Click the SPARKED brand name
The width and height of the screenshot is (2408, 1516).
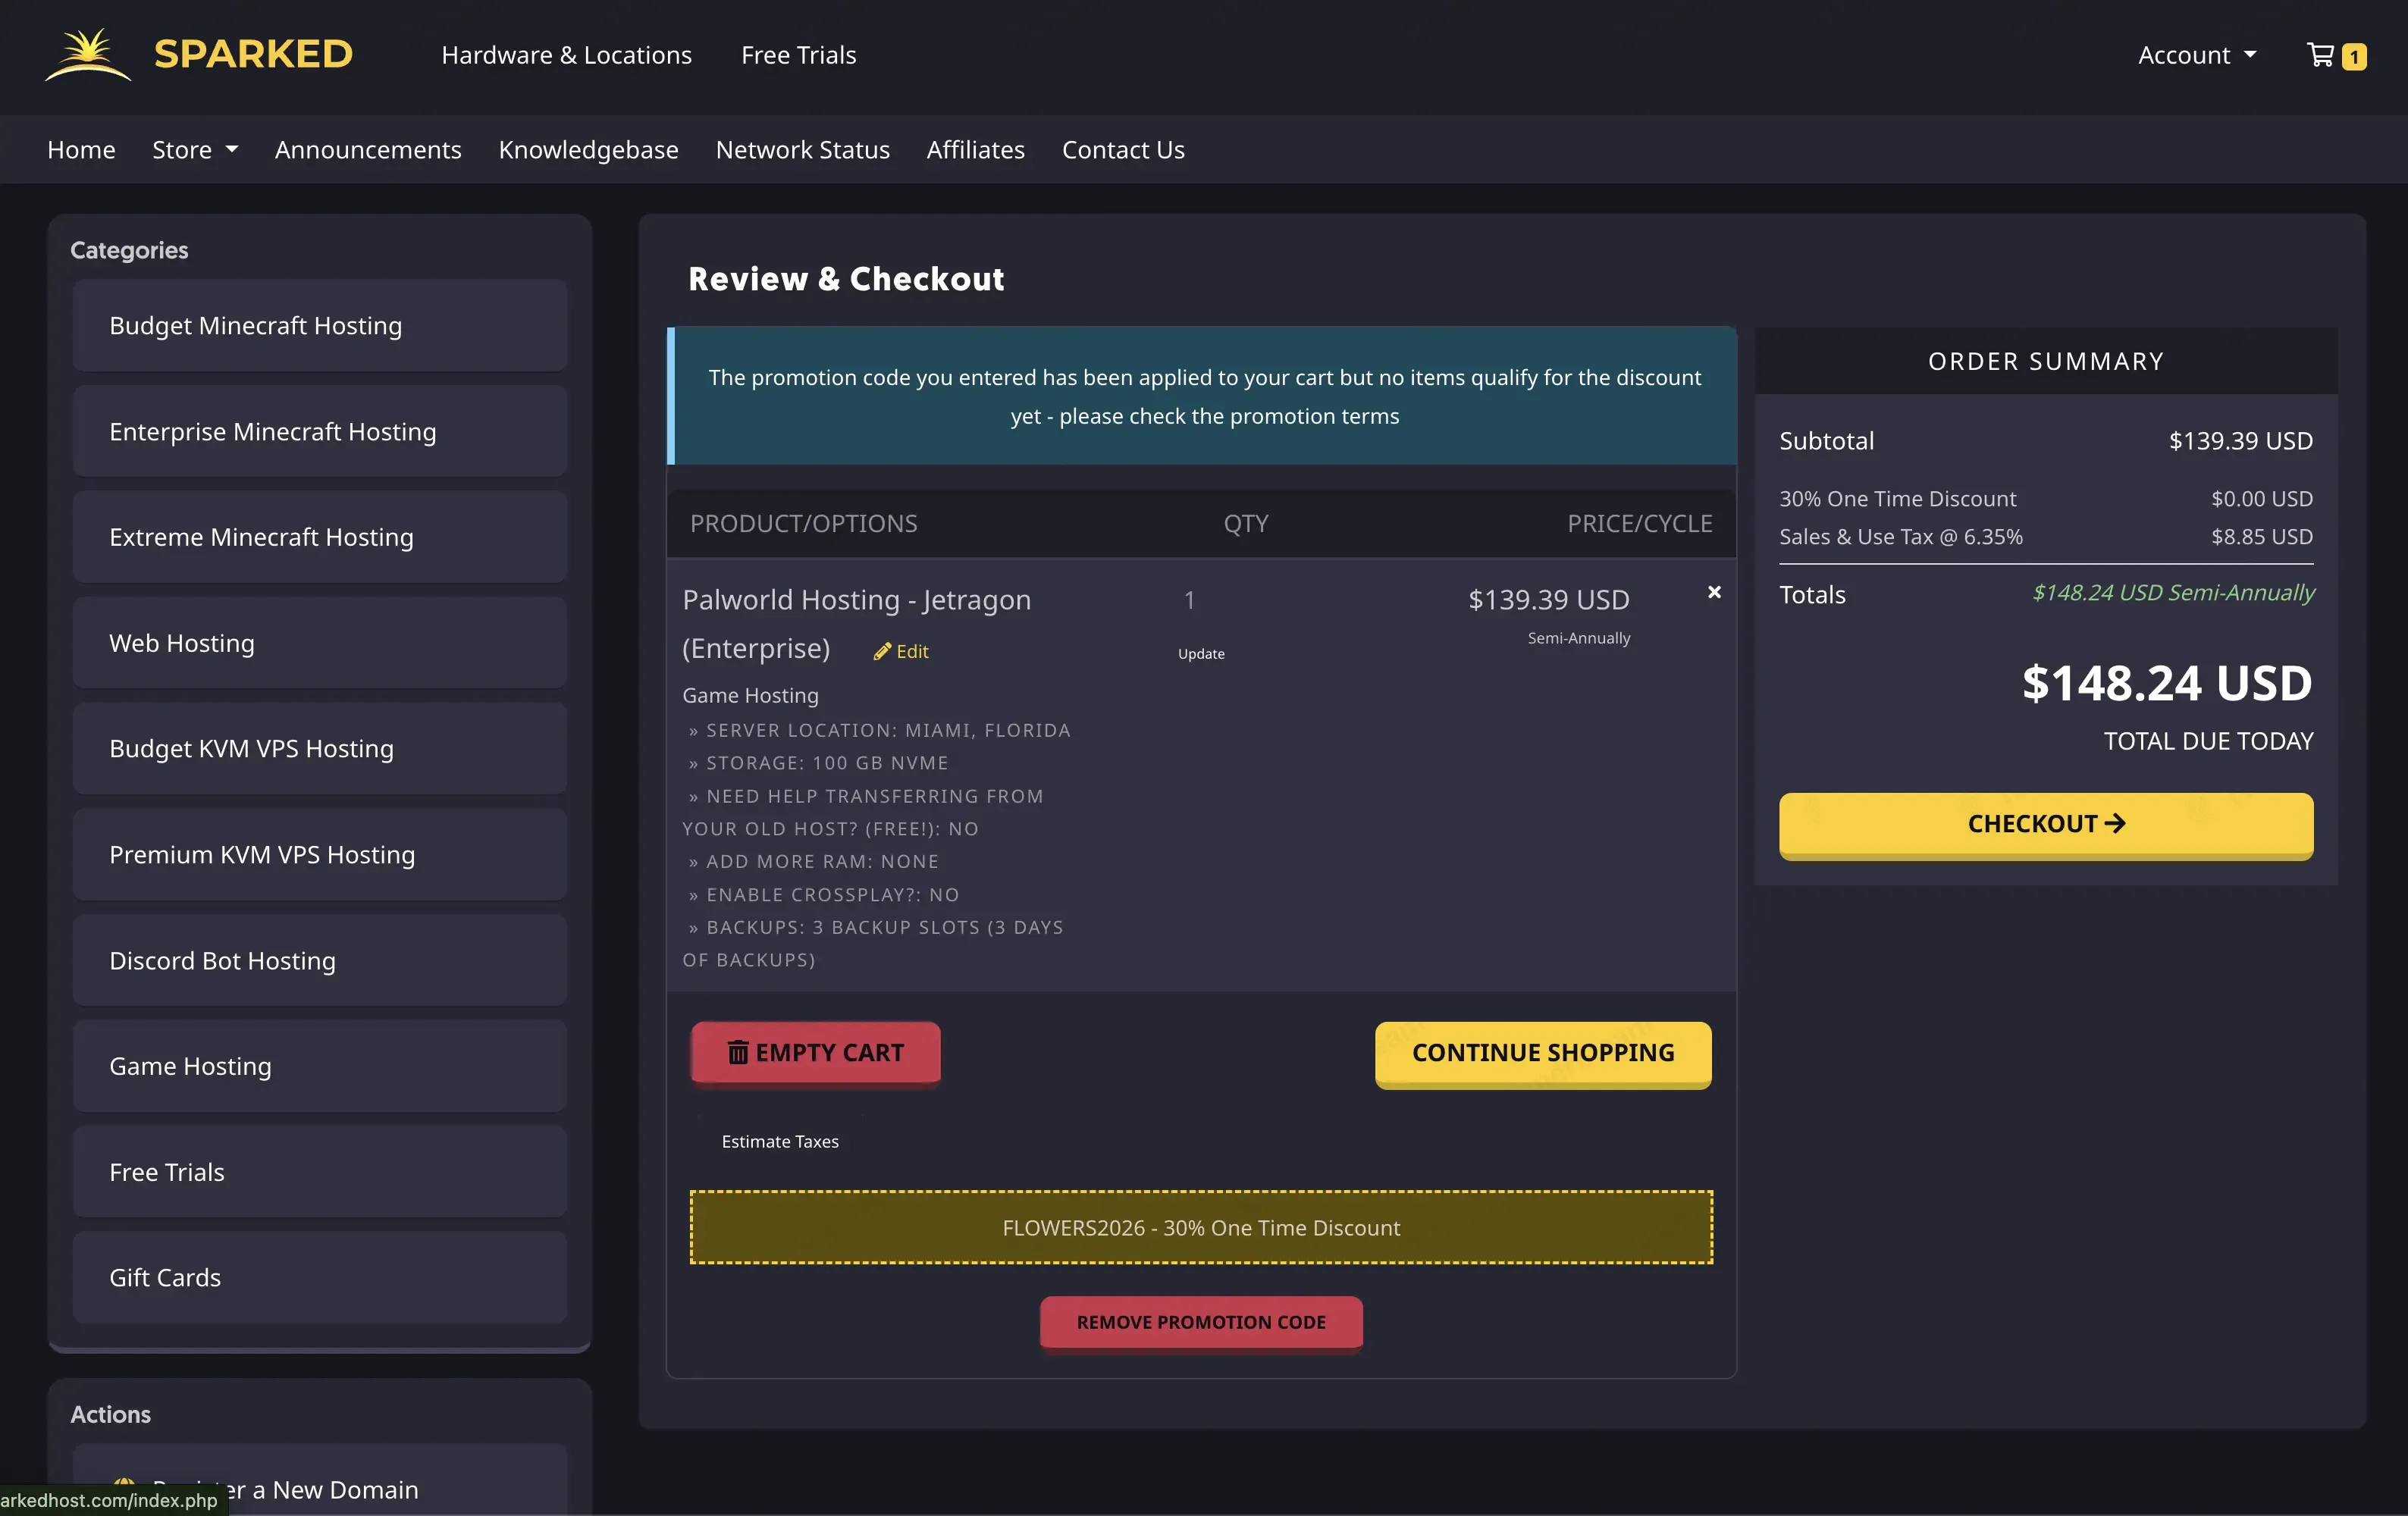253,54
